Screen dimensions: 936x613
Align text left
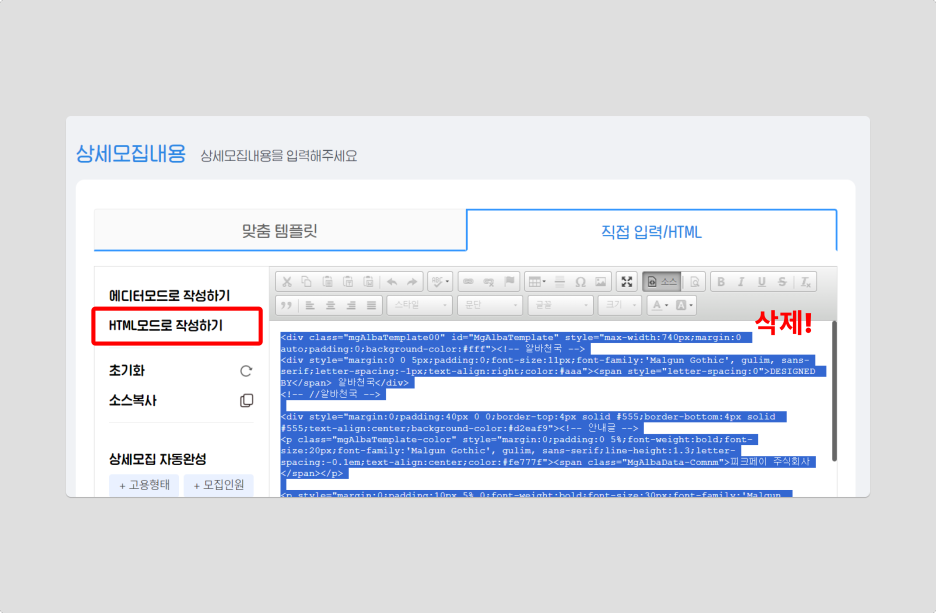coord(310,305)
